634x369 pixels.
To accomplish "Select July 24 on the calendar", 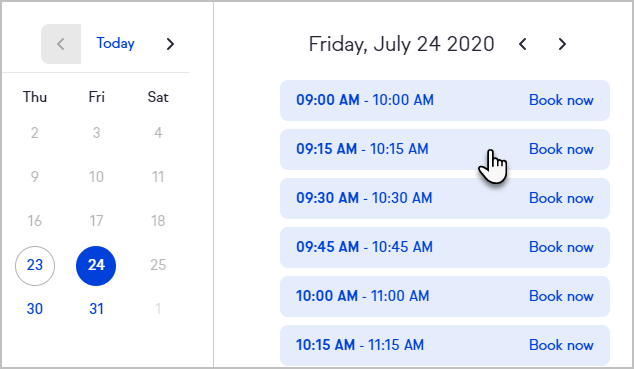I will click(x=96, y=266).
